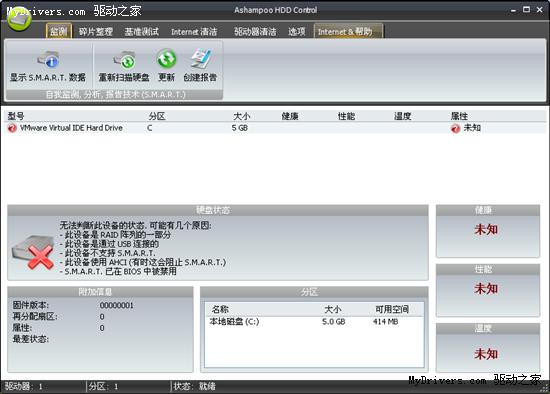Click 未知 text in the 属性 column

(x=472, y=128)
